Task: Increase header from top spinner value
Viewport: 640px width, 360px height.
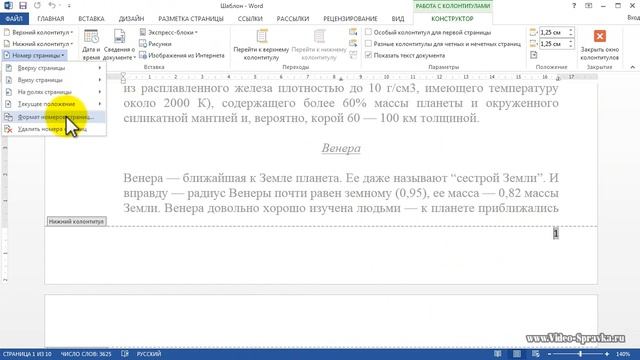Action: point(571,30)
